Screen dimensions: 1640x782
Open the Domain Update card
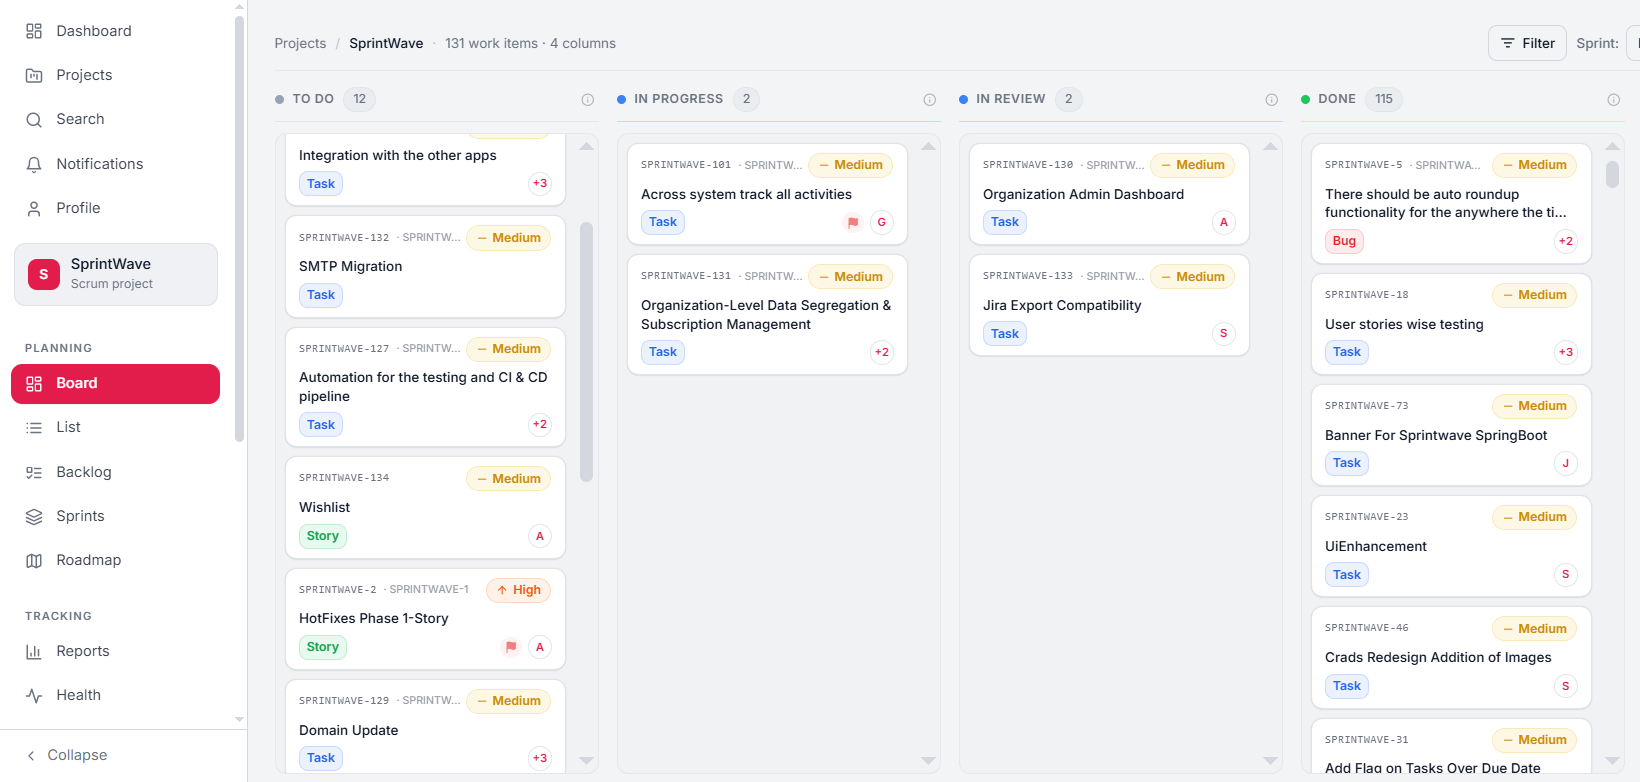[426, 727]
